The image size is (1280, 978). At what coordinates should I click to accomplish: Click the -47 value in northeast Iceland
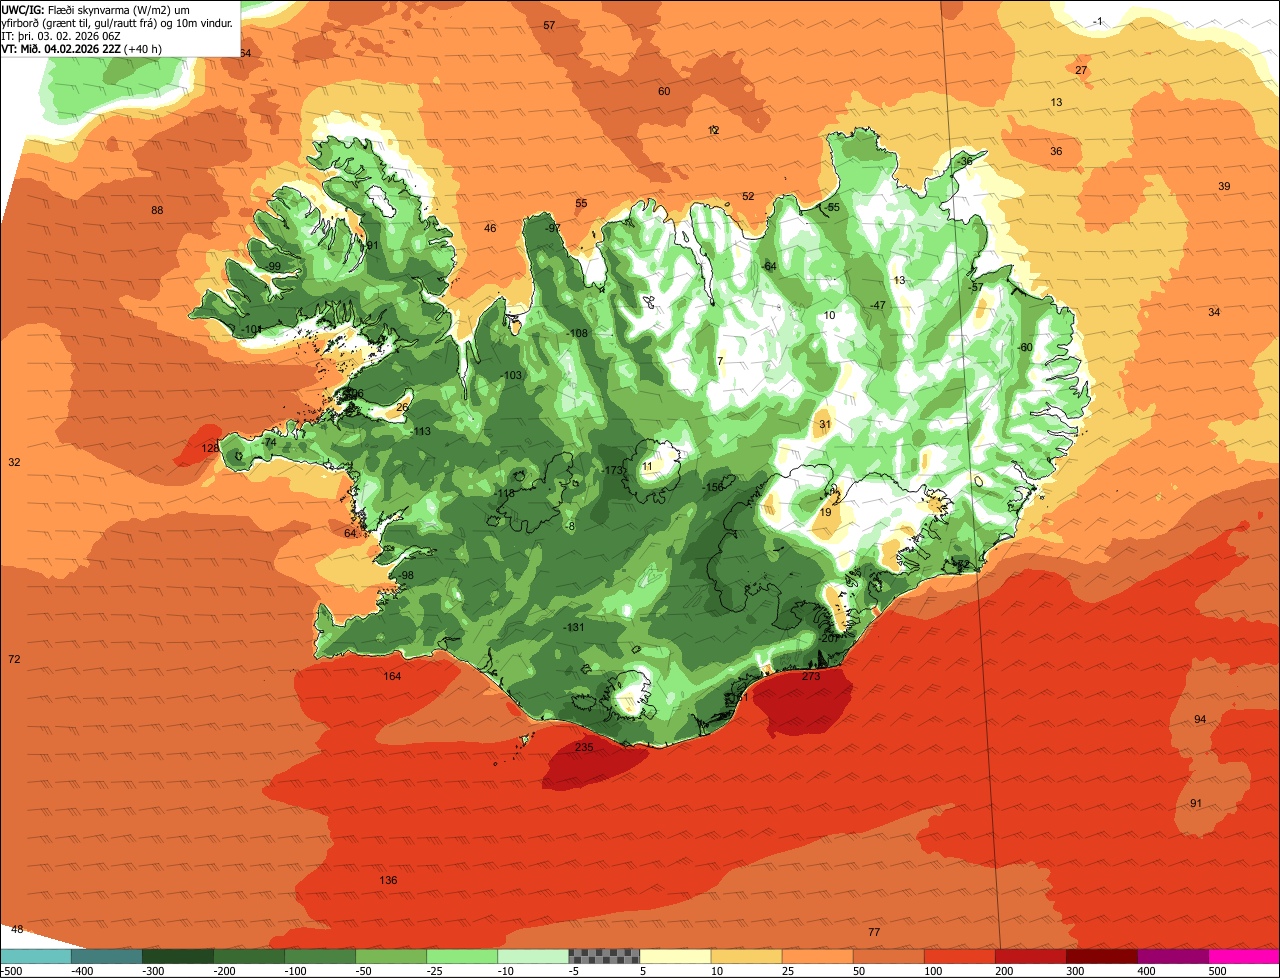(877, 305)
